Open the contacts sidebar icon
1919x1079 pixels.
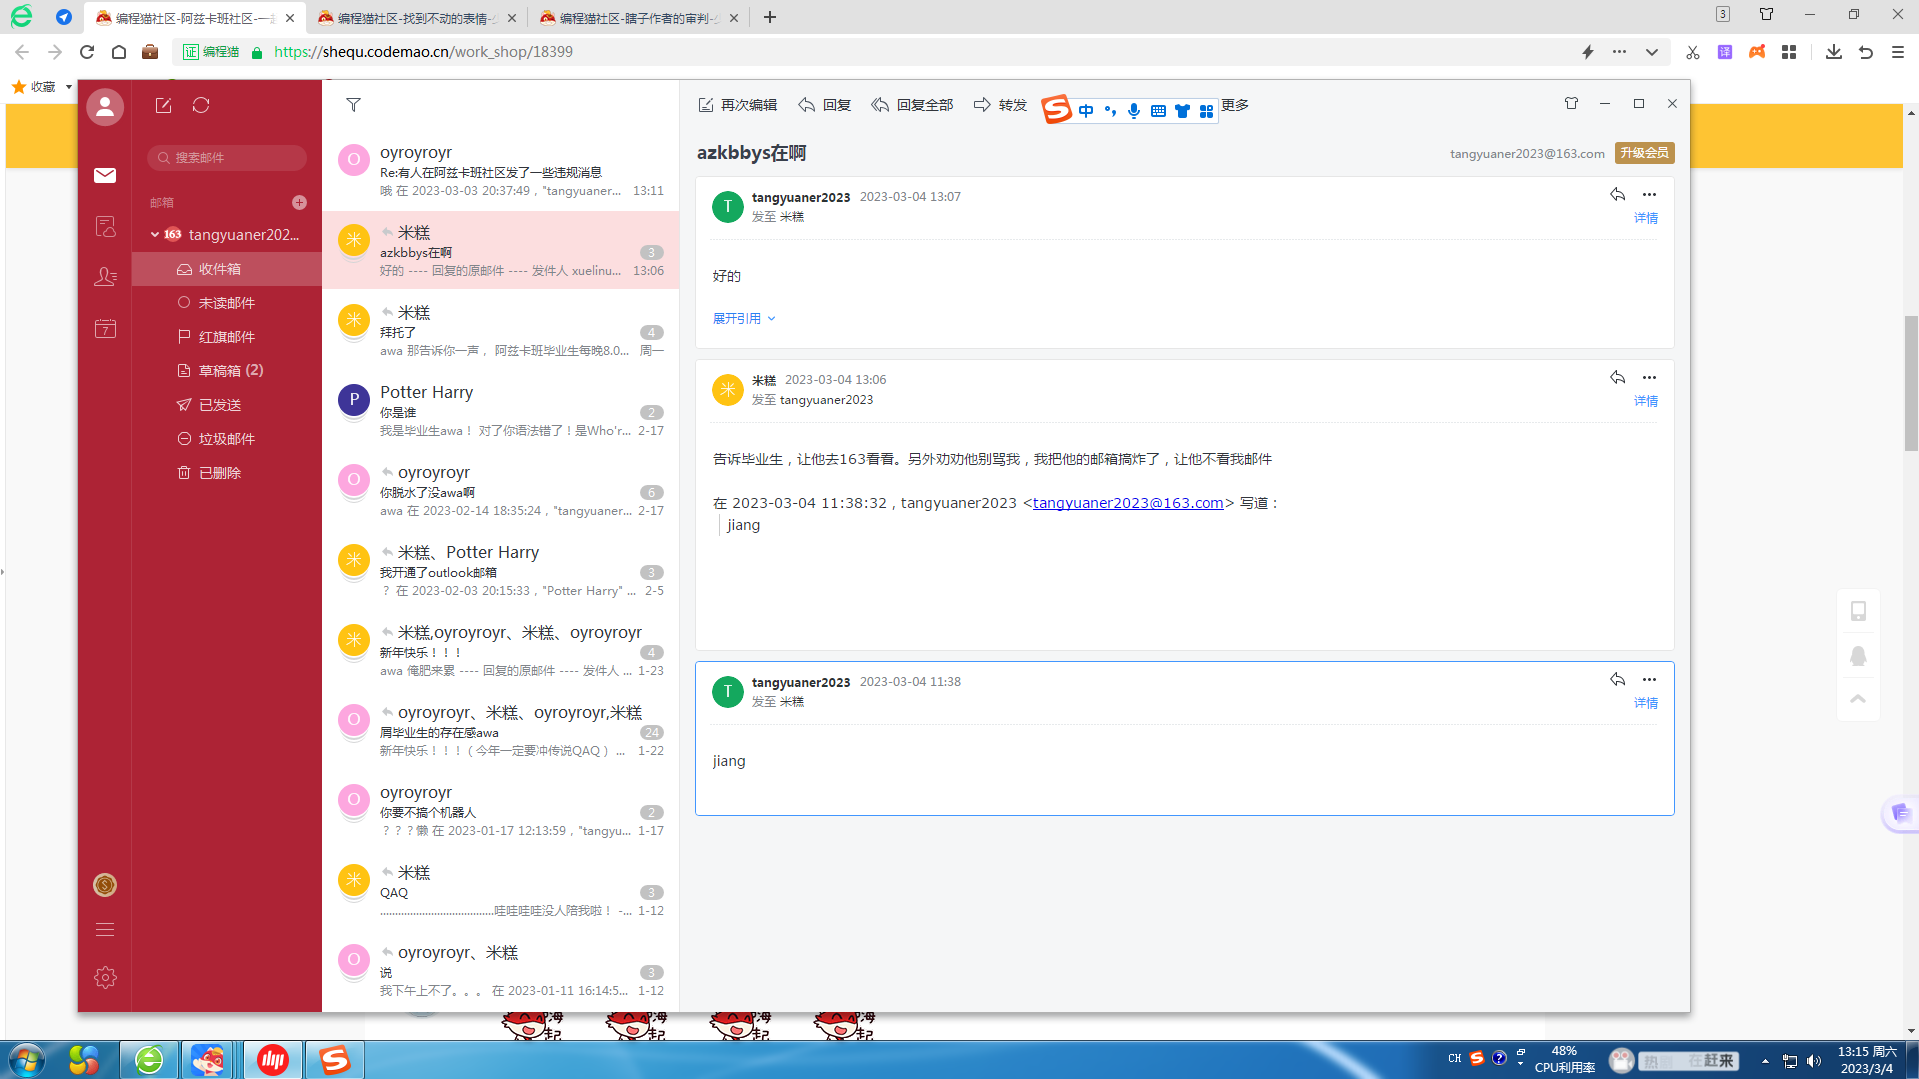tap(105, 276)
